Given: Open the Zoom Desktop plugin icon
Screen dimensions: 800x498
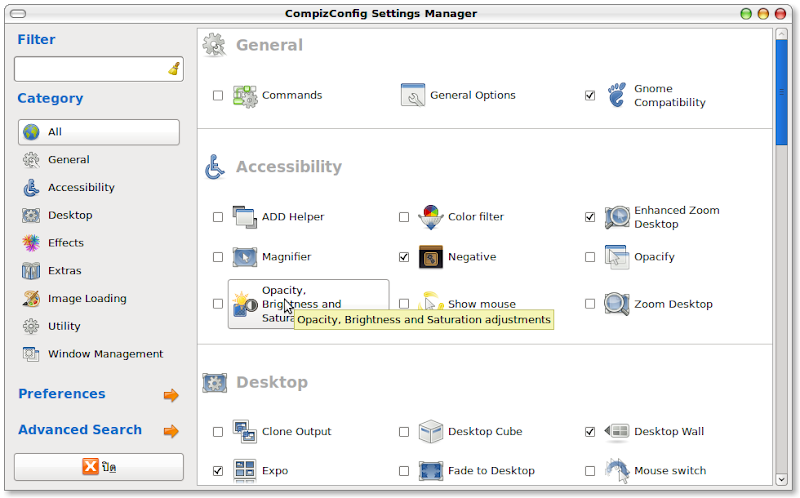Looking at the screenshot, I should pos(617,304).
